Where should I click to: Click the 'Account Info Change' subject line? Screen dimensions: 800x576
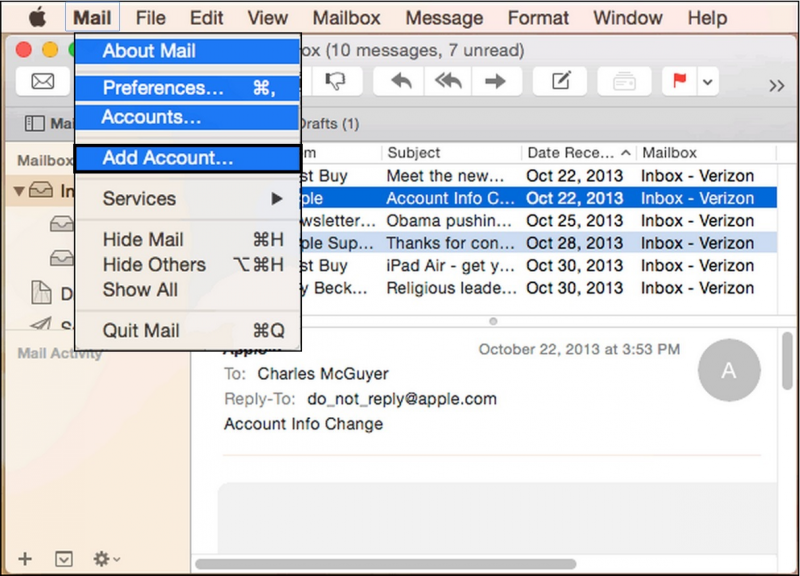(x=304, y=424)
